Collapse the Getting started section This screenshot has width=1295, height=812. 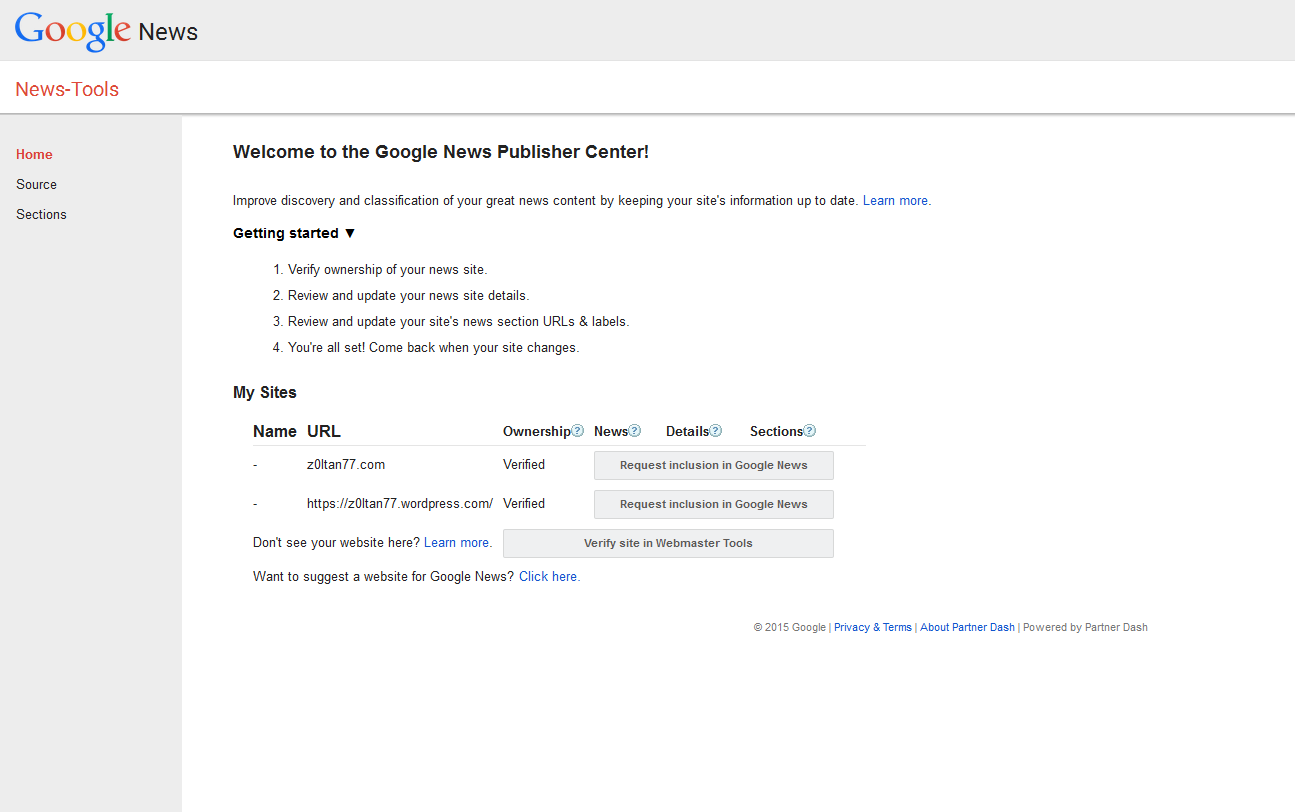pyautogui.click(x=294, y=233)
